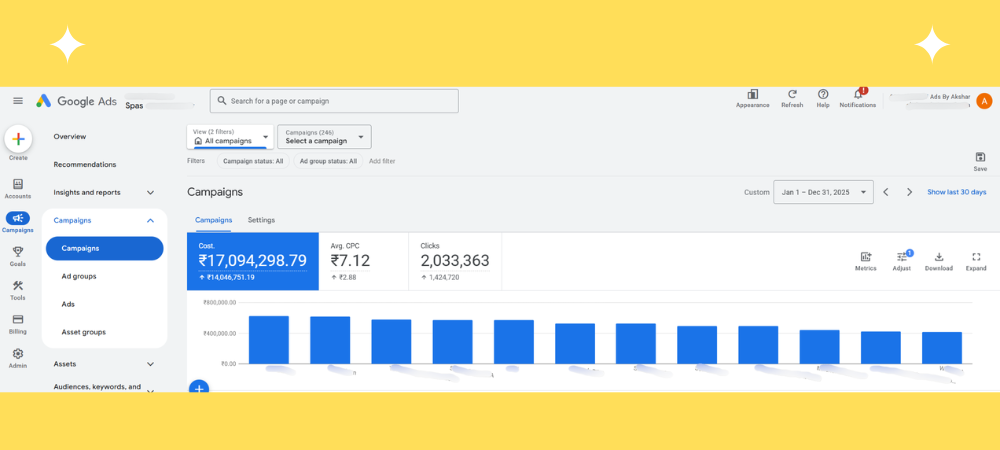Click Show last 30 days link
This screenshot has height=450, width=1000.
pyautogui.click(x=957, y=192)
